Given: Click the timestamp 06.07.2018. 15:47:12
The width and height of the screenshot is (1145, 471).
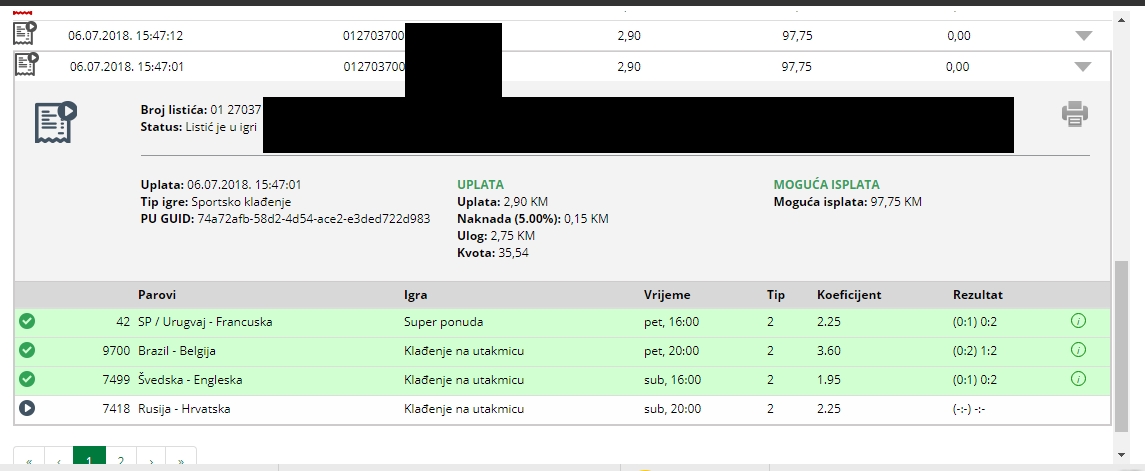Looking at the screenshot, I should tap(126, 36).
